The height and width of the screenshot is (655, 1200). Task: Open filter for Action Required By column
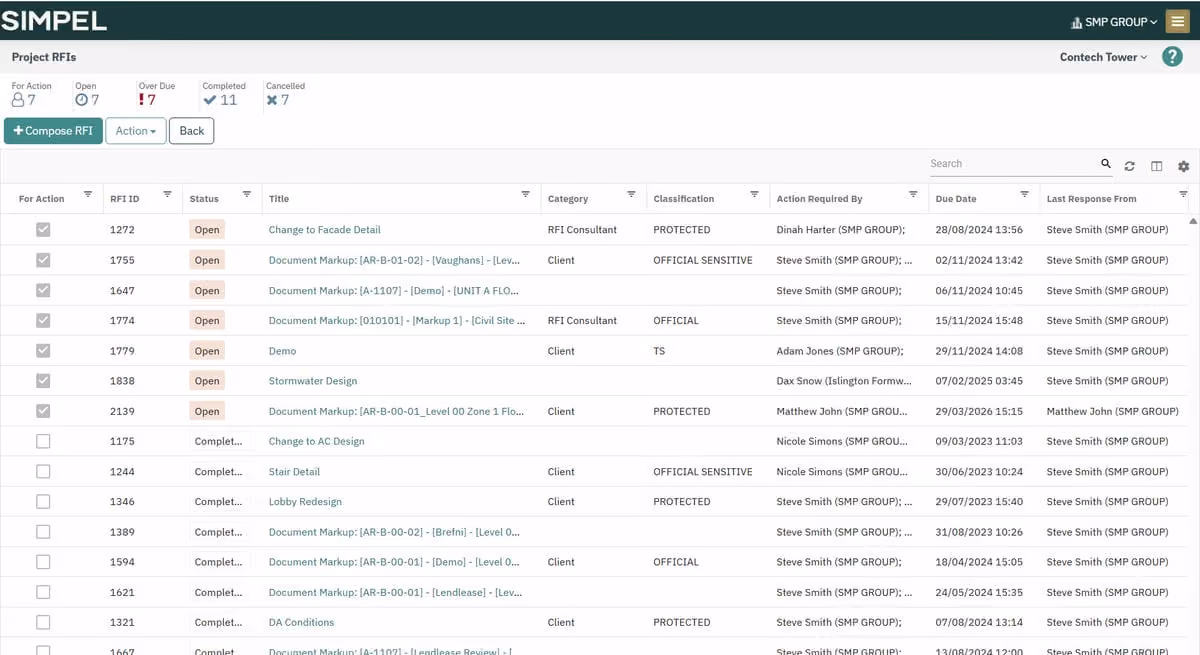point(913,194)
